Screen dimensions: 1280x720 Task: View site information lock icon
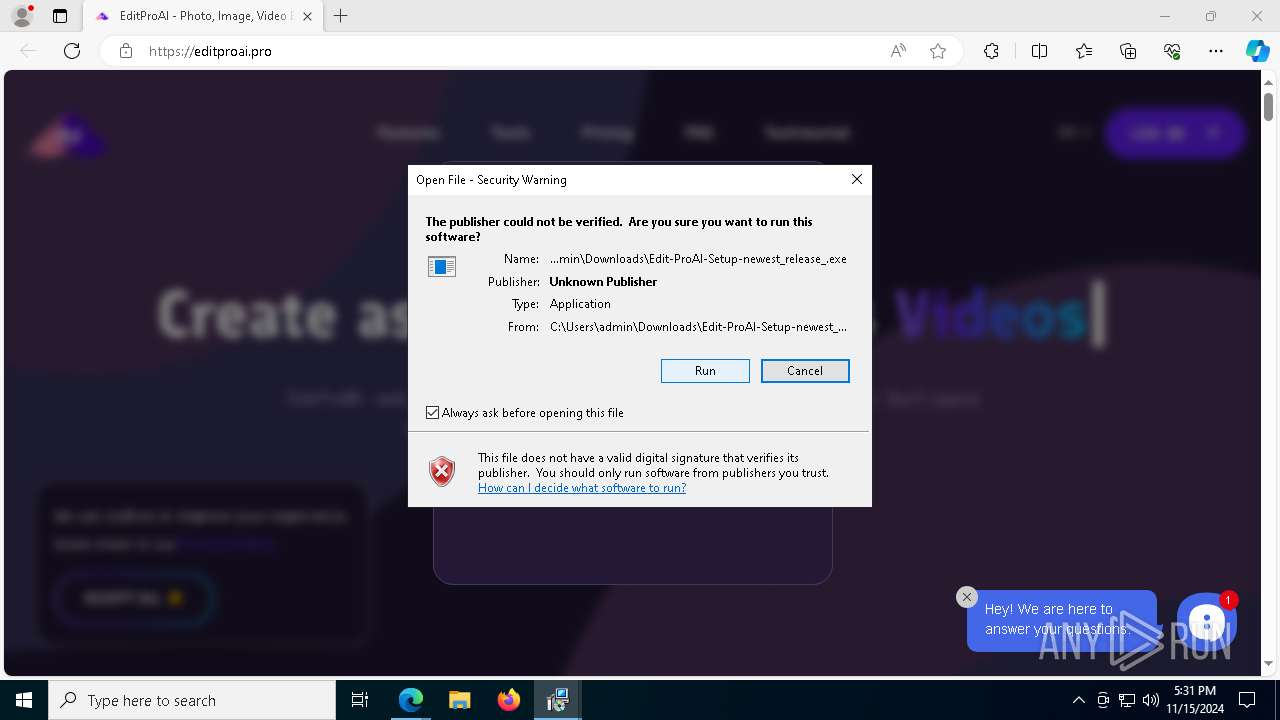click(x=126, y=51)
